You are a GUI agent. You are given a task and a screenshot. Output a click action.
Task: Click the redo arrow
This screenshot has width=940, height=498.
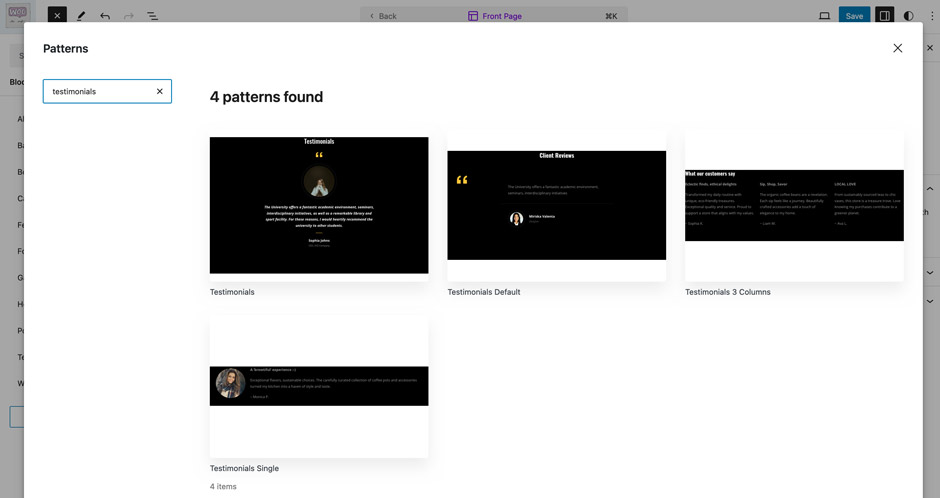129,16
